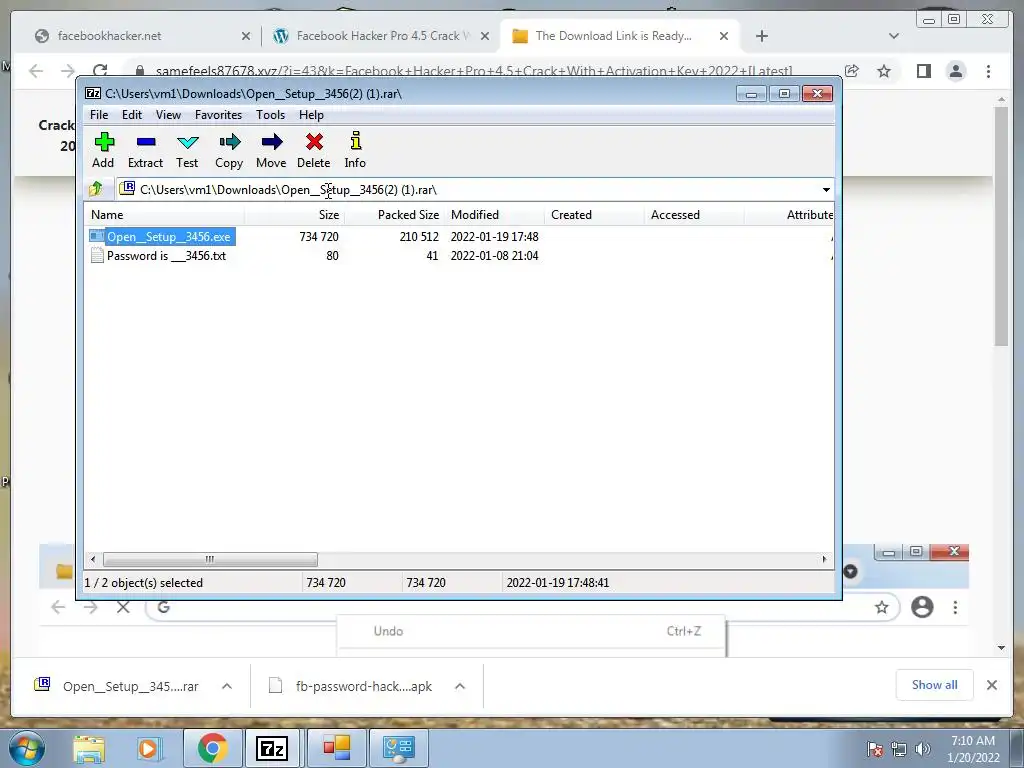Switch to Facebook Hacker Pro 4.5 Crack tab
1024x768 pixels.
[x=383, y=36]
